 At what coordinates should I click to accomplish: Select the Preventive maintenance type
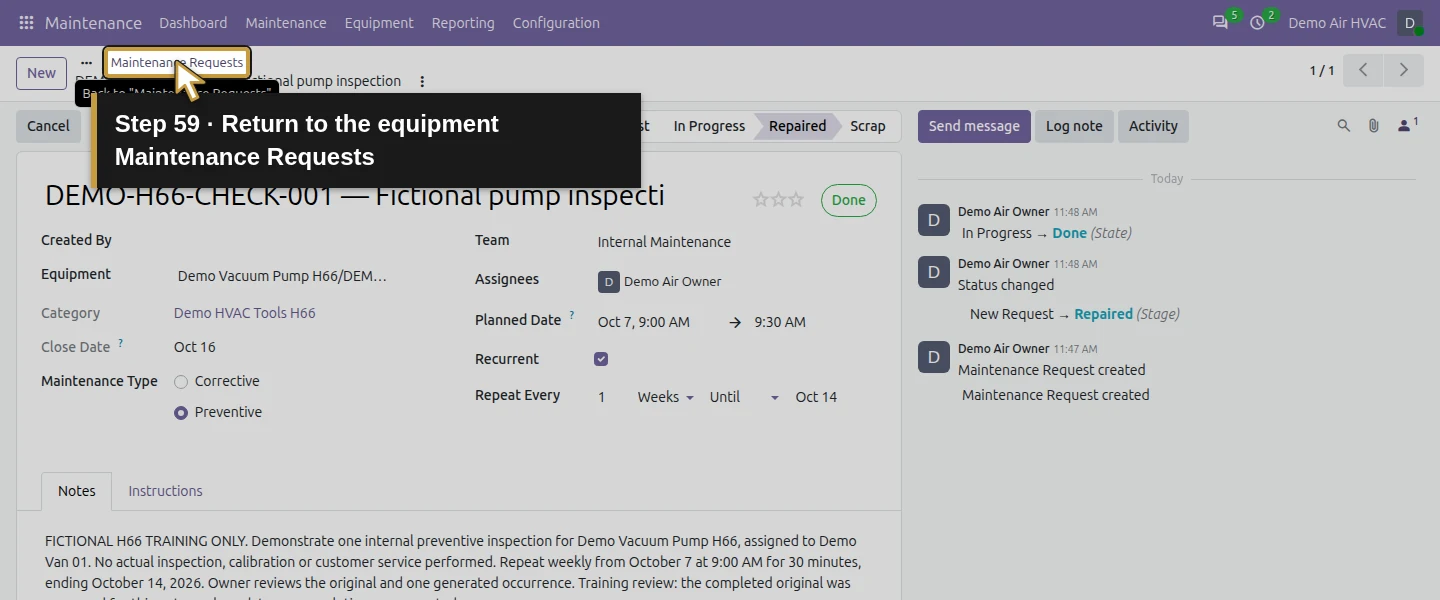(181, 412)
